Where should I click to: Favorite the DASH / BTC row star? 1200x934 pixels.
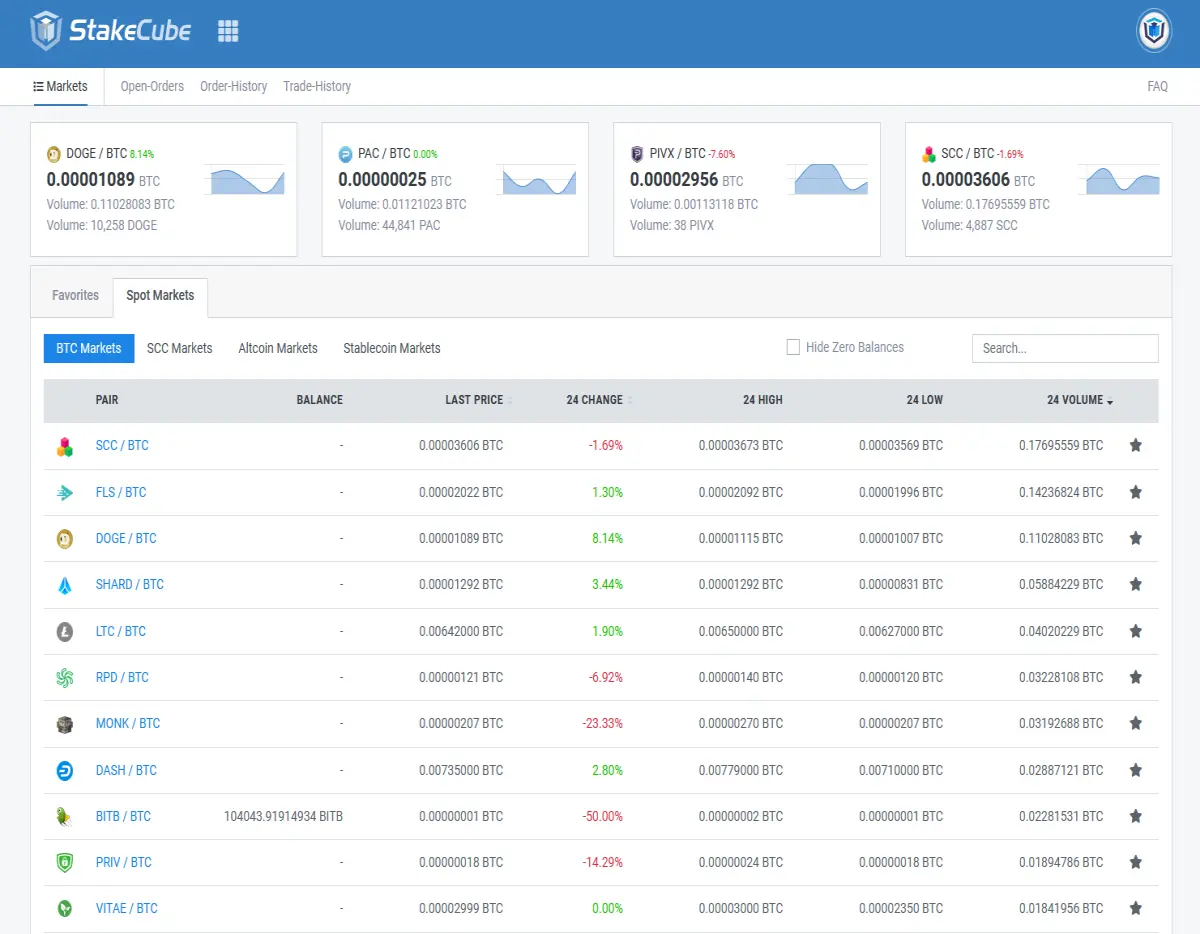pos(1136,770)
